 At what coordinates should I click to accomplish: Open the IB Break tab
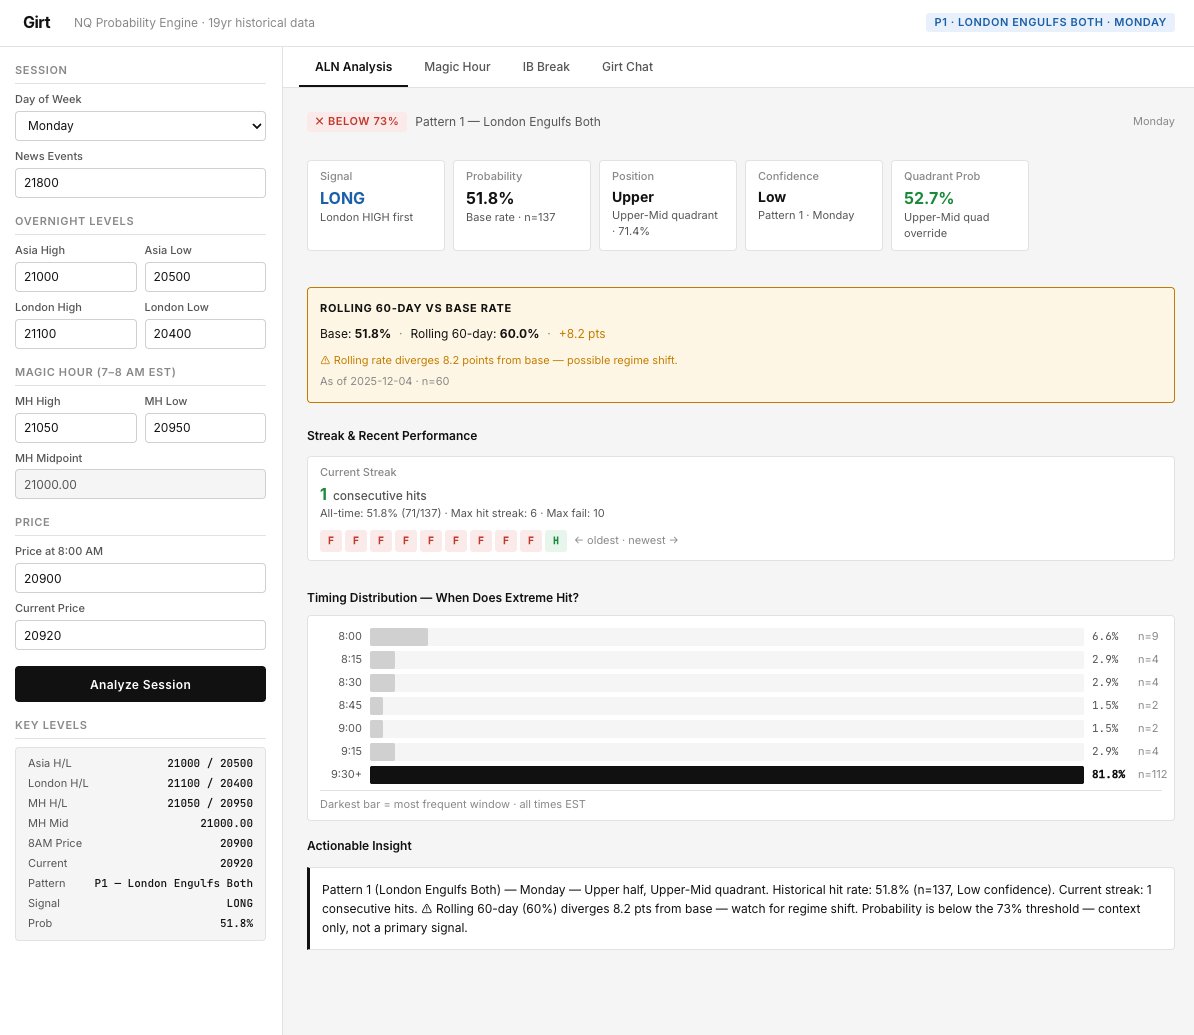point(546,67)
